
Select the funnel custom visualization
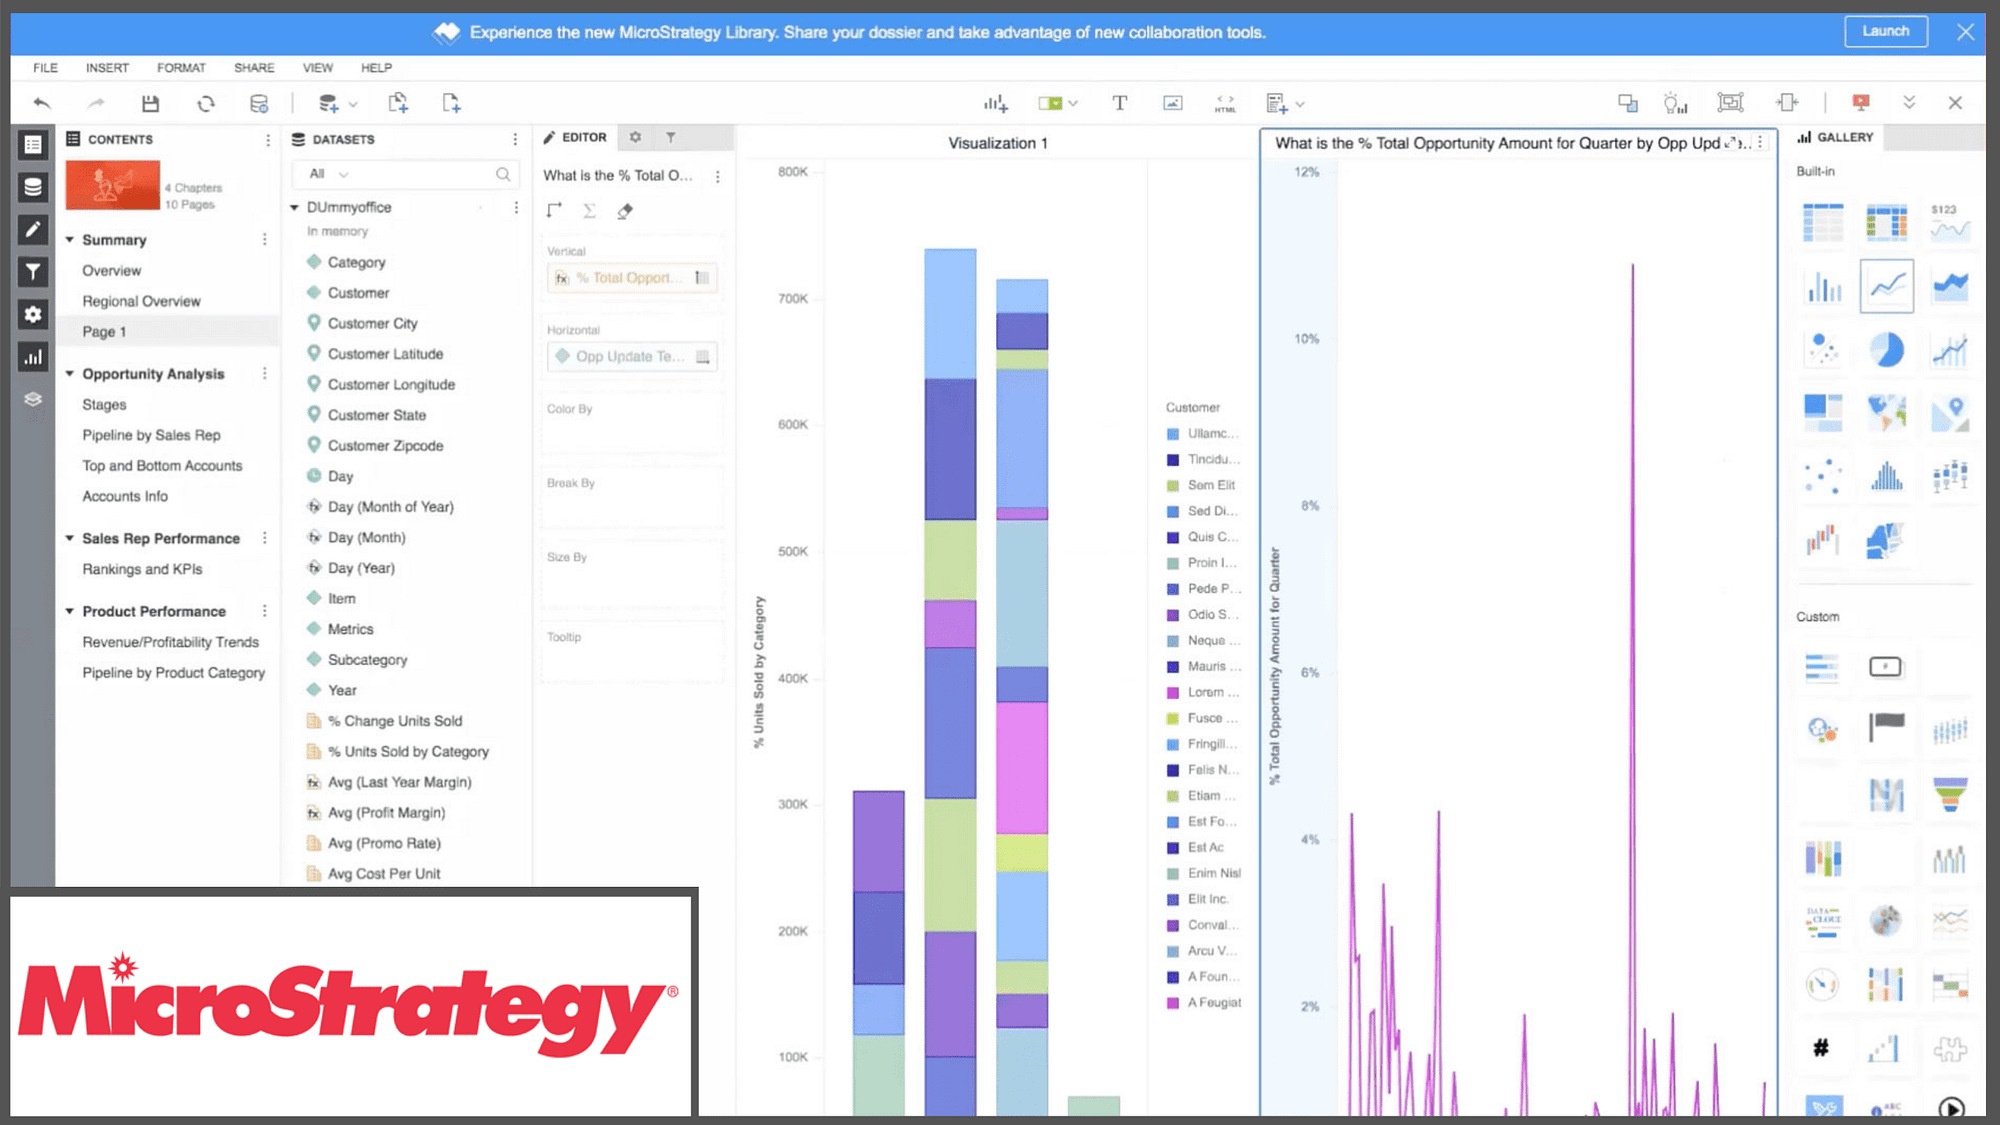pos(1949,794)
